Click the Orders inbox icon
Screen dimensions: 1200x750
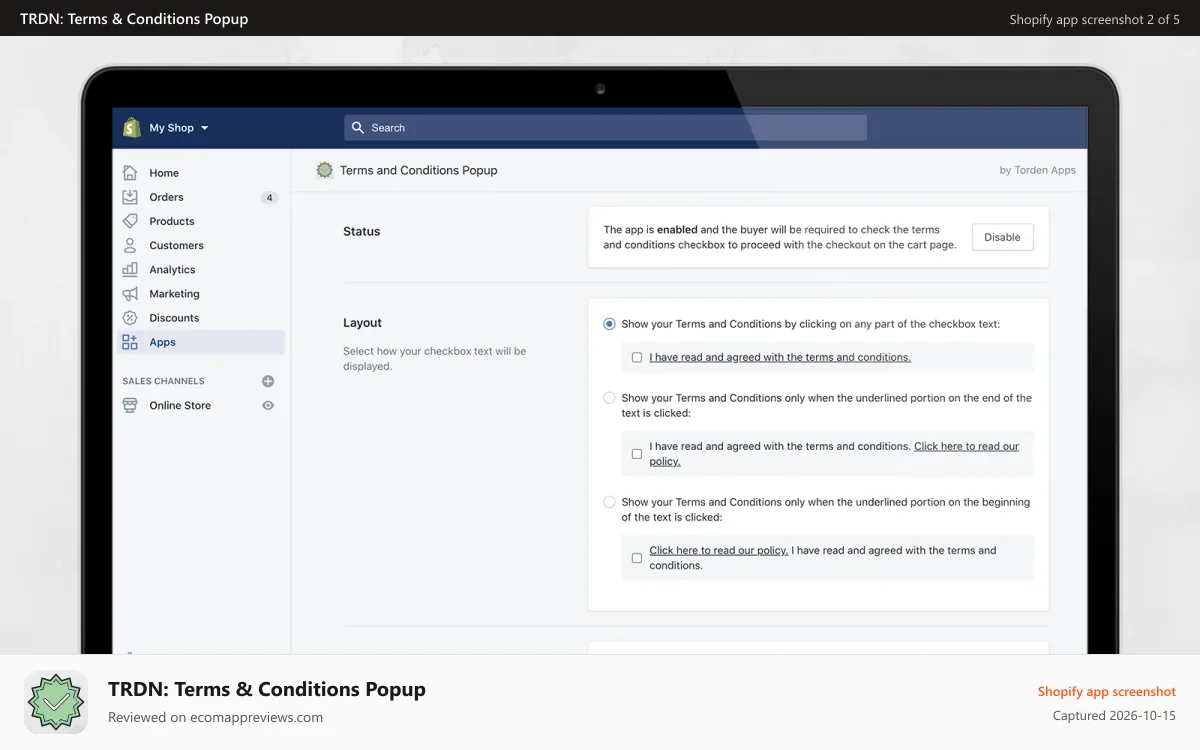coord(130,197)
